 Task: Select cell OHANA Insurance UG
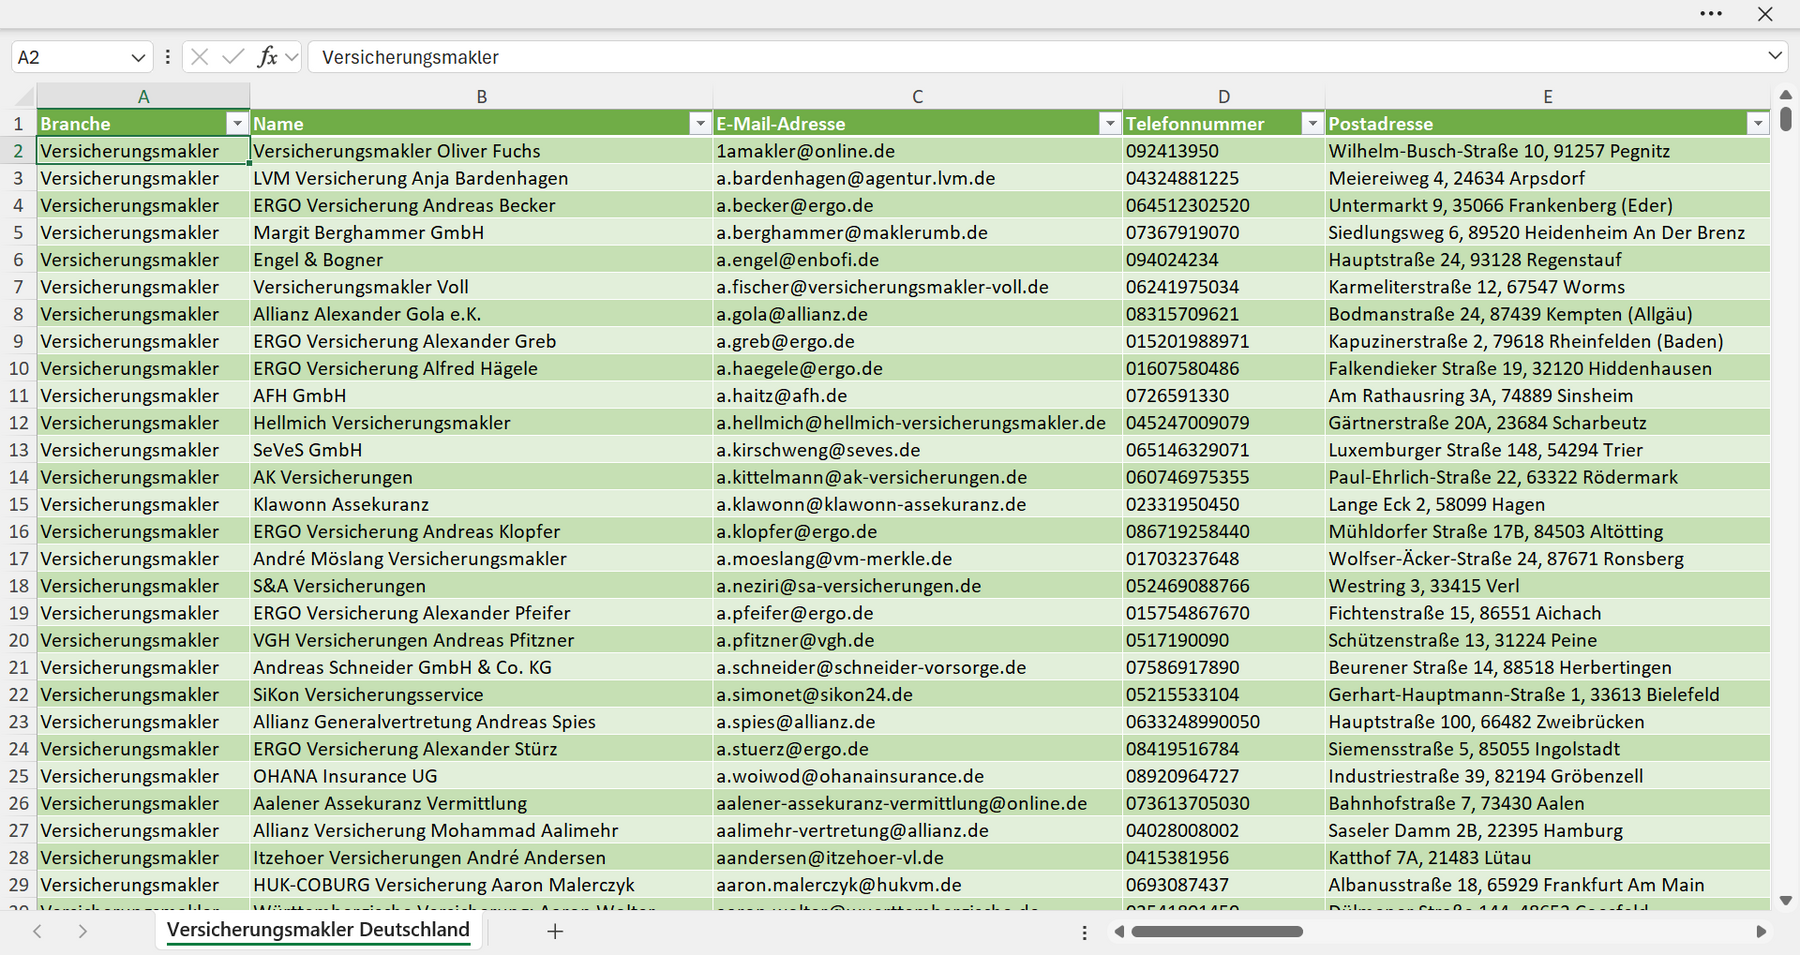coord(481,776)
